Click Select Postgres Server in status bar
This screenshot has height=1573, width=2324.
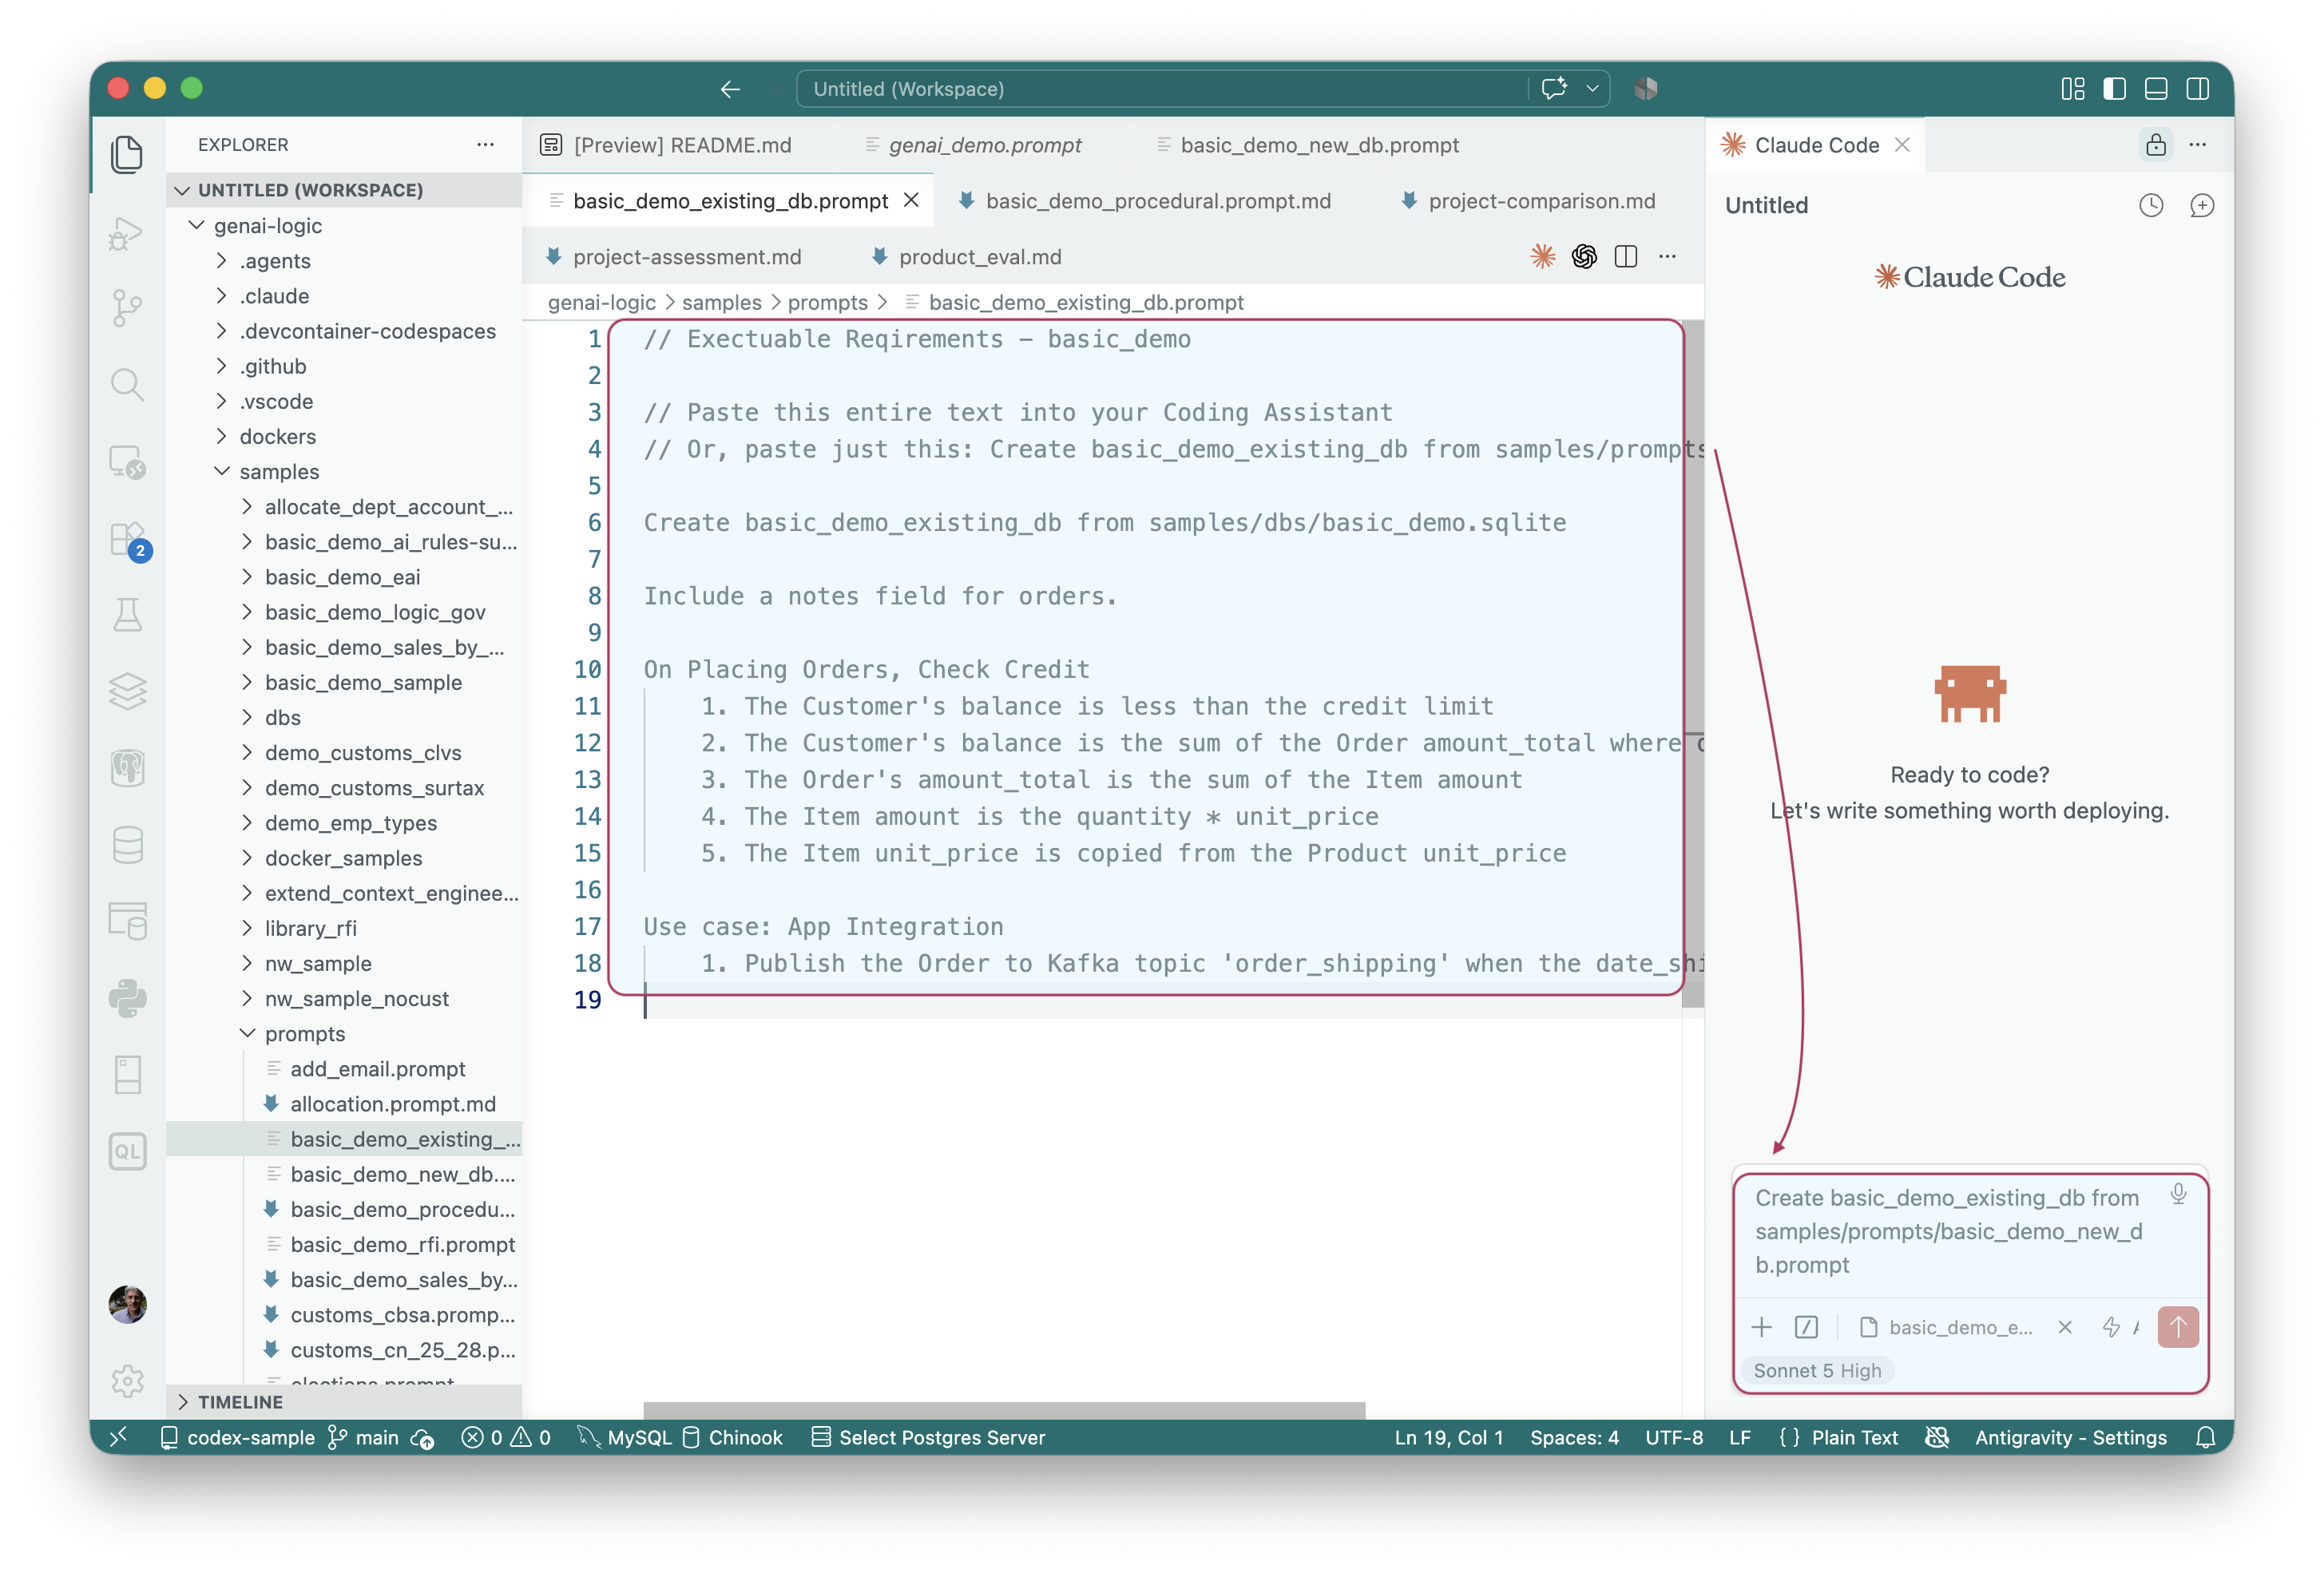click(928, 1437)
